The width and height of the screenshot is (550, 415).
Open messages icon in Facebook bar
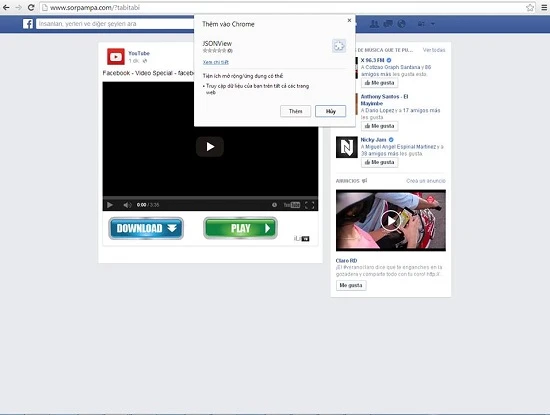coord(388,24)
